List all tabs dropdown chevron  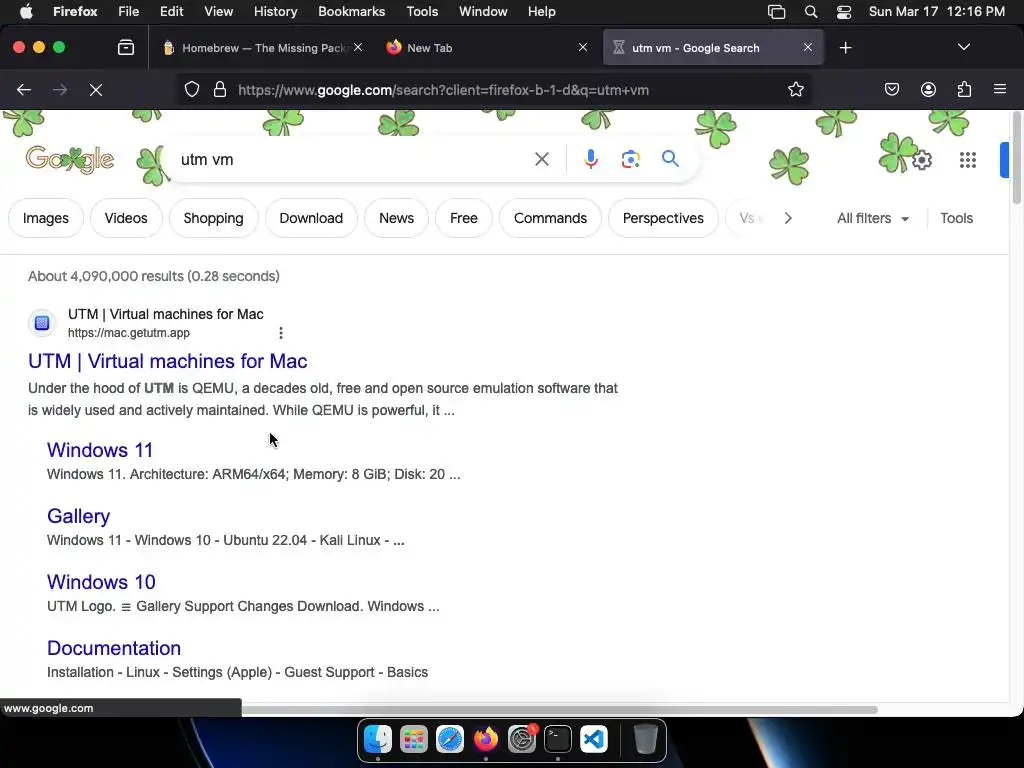coord(963,47)
